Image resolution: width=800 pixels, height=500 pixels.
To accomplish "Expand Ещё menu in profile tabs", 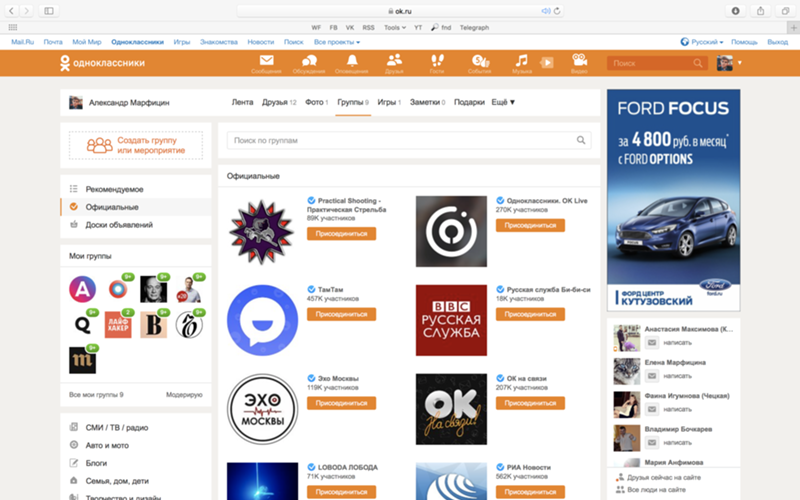I will 503,102.
